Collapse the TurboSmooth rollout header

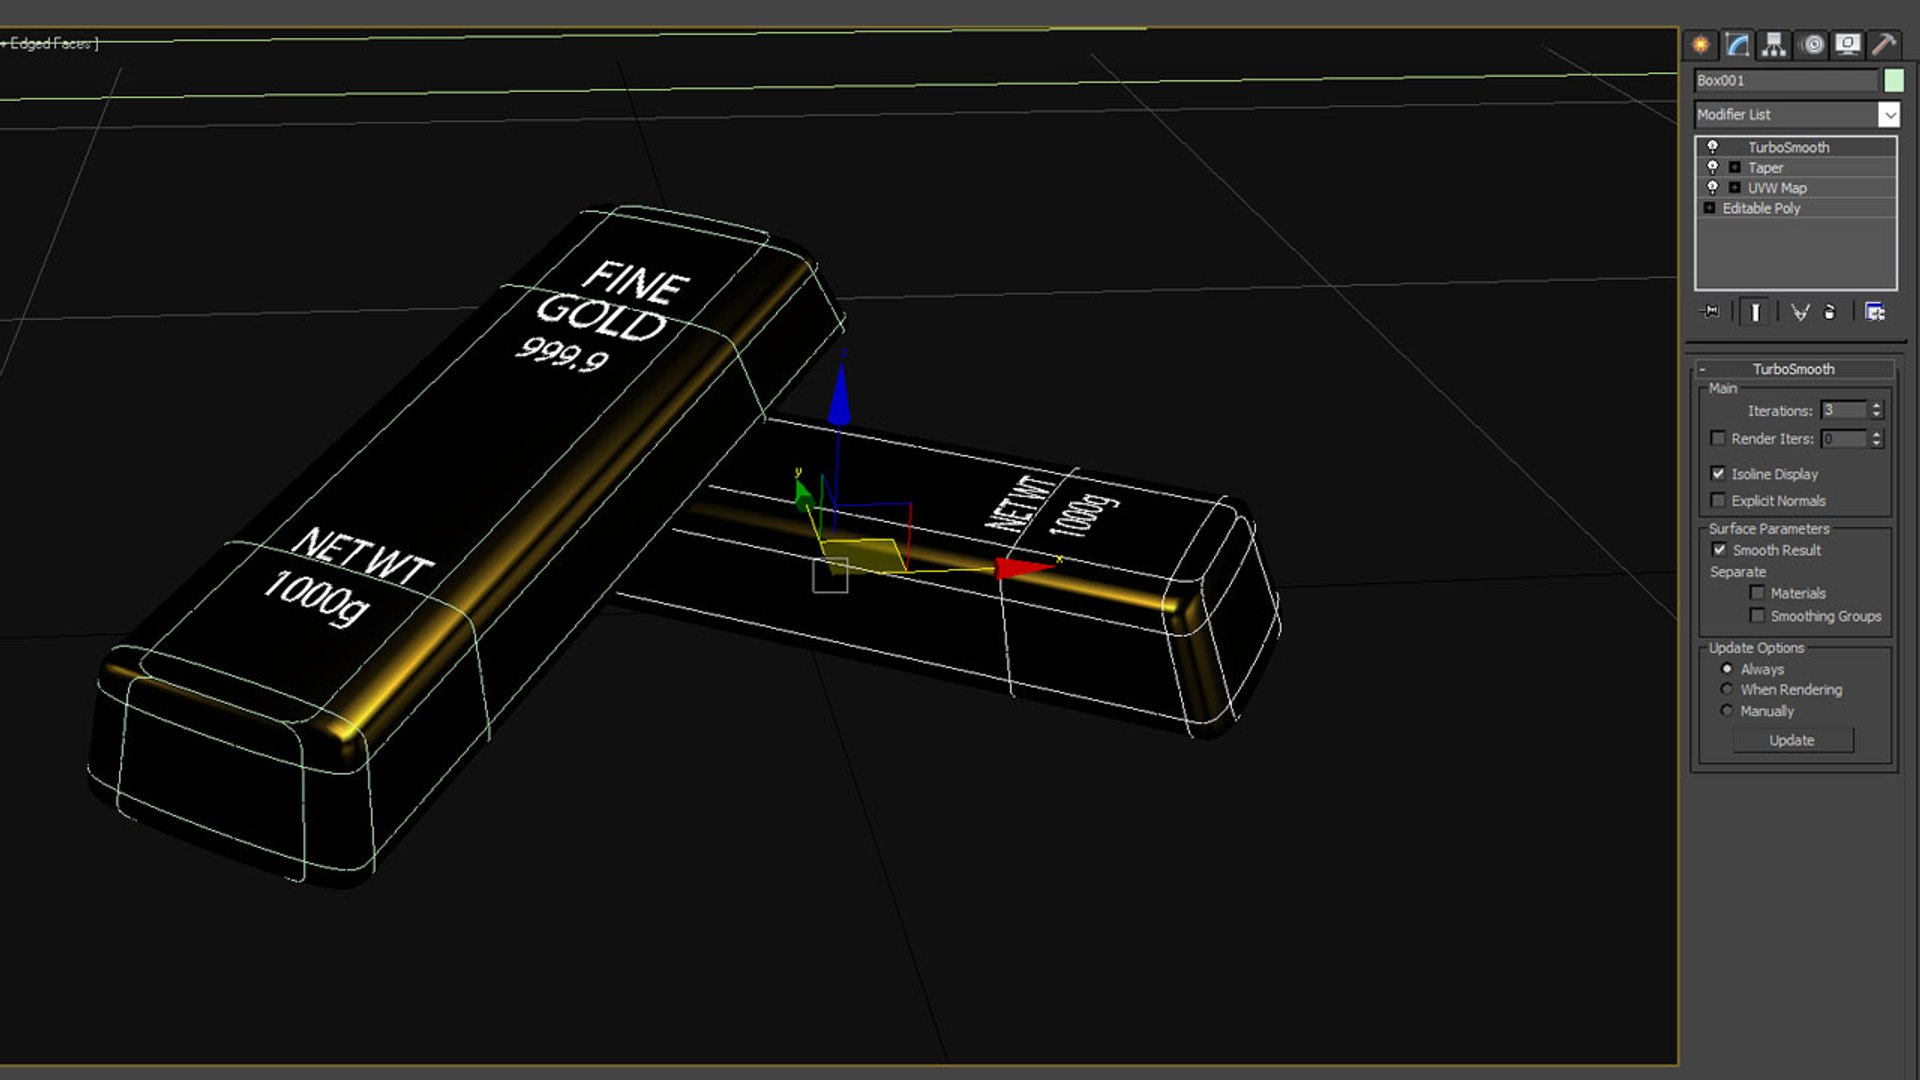1794,369
